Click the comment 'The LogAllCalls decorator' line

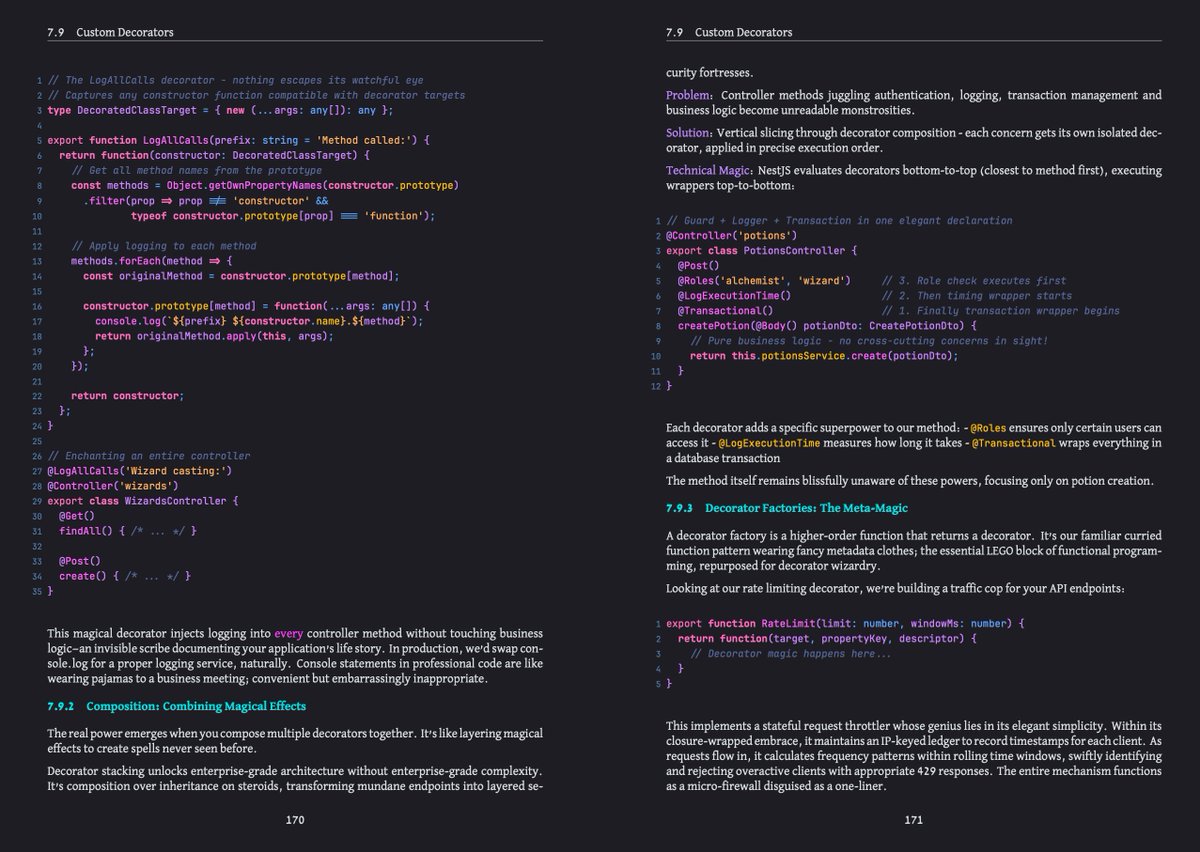[x=235, y=80]
